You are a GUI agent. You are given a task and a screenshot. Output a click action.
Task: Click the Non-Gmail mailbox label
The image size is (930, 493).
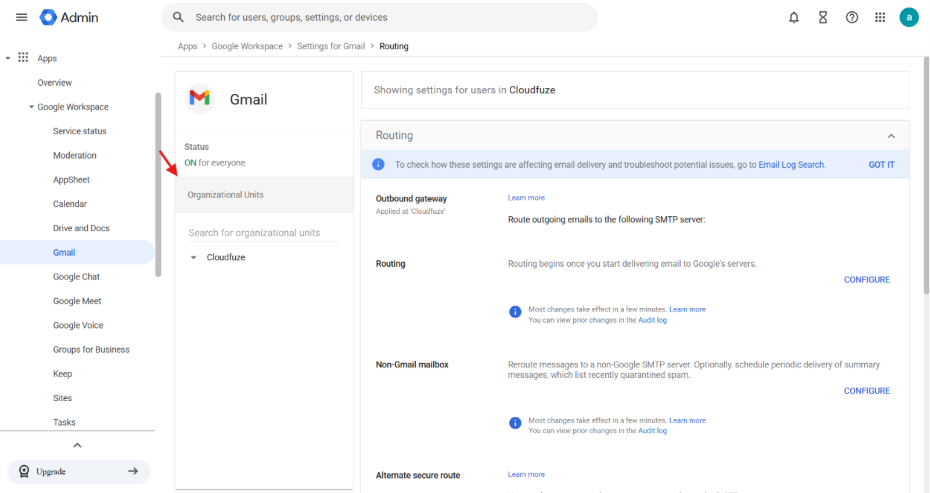(412, 365)
